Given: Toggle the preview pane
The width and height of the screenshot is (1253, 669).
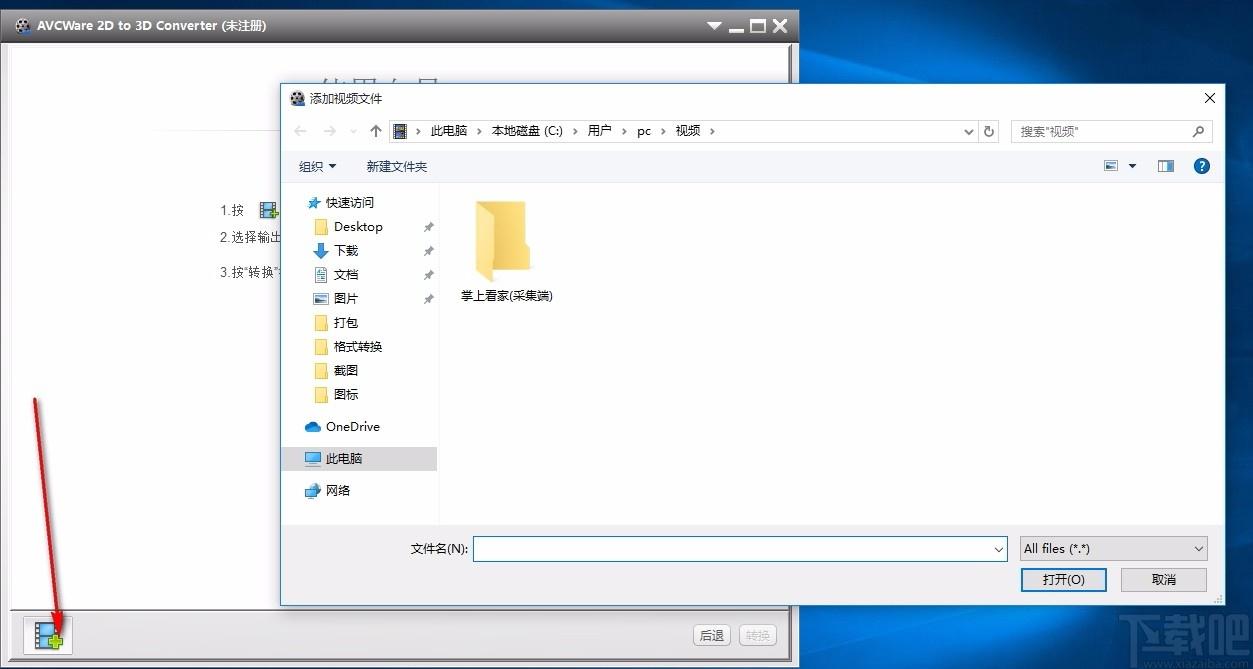Looking at the screenshot, I should [x=1166, y=166].
